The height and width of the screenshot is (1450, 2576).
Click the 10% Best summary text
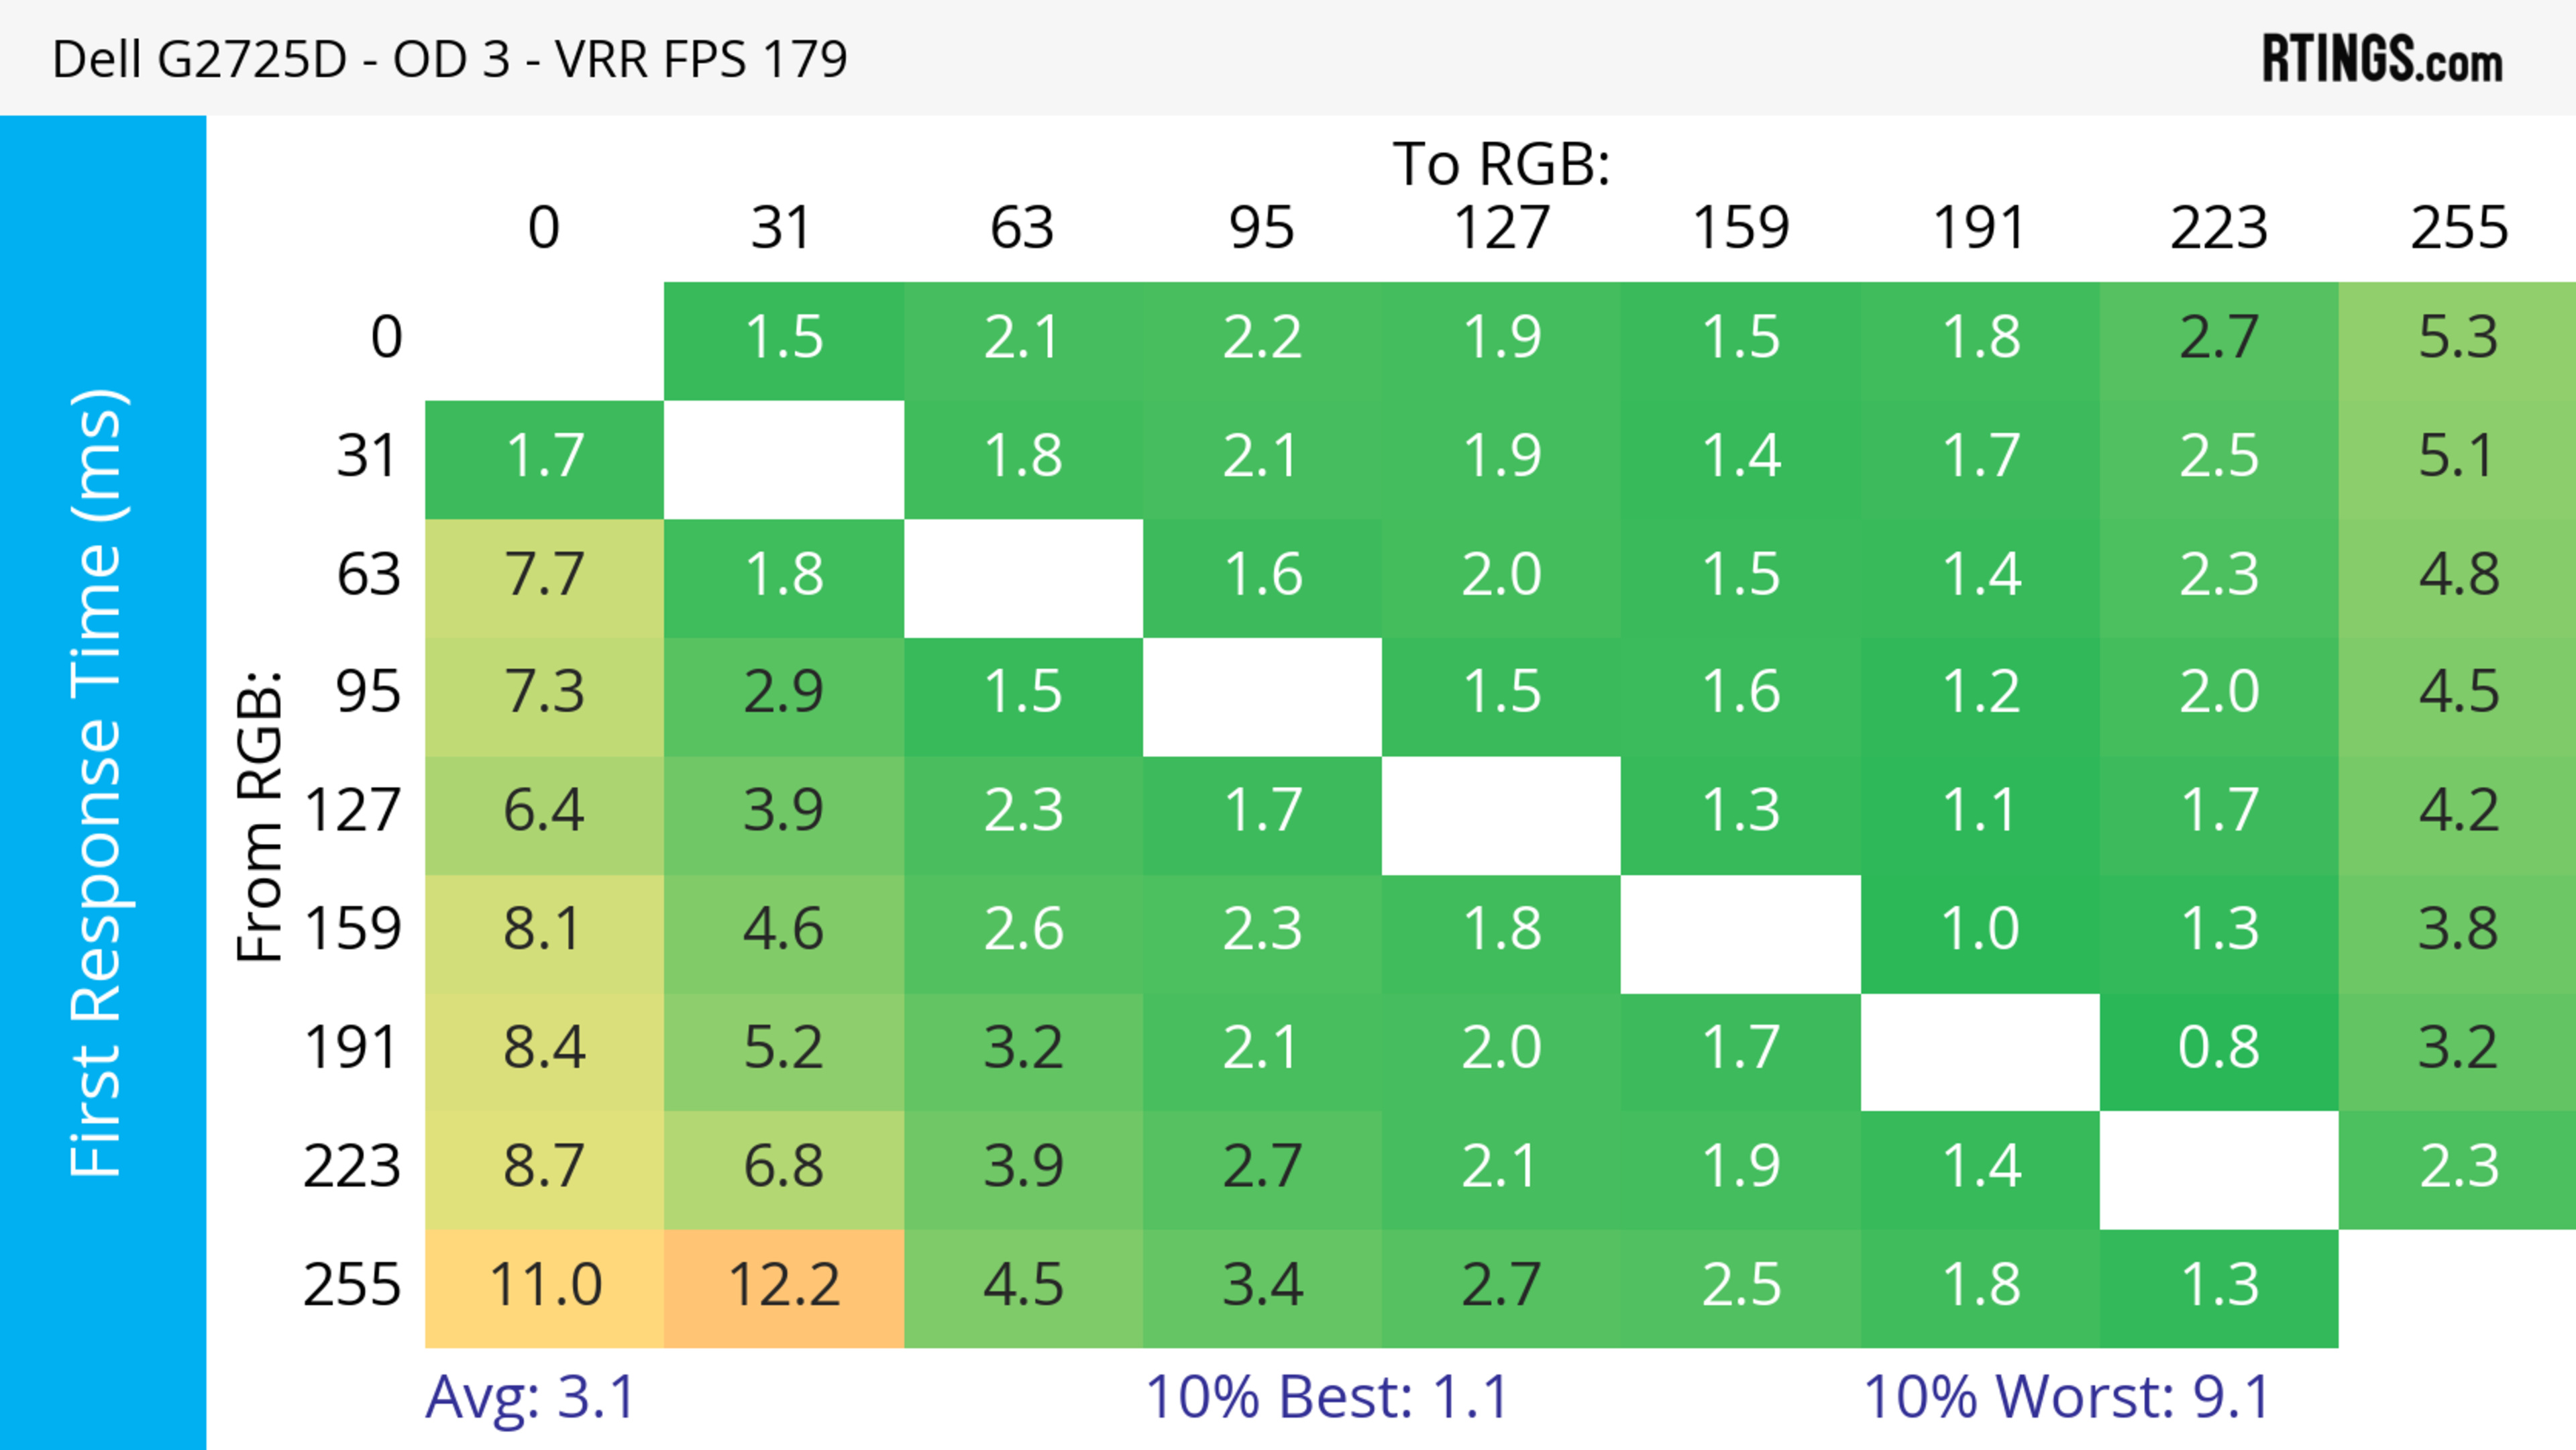pos(1326,1397)
